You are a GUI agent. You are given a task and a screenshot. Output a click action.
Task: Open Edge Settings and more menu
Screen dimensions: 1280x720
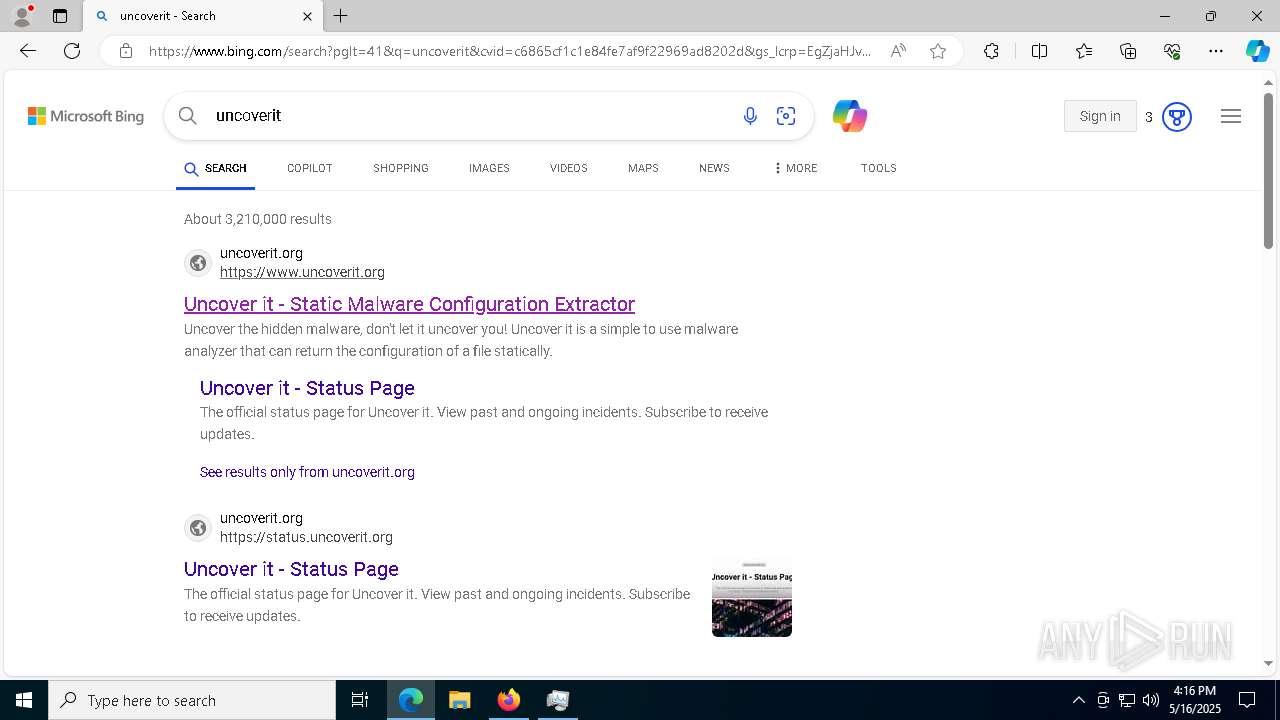(1216, 51)
